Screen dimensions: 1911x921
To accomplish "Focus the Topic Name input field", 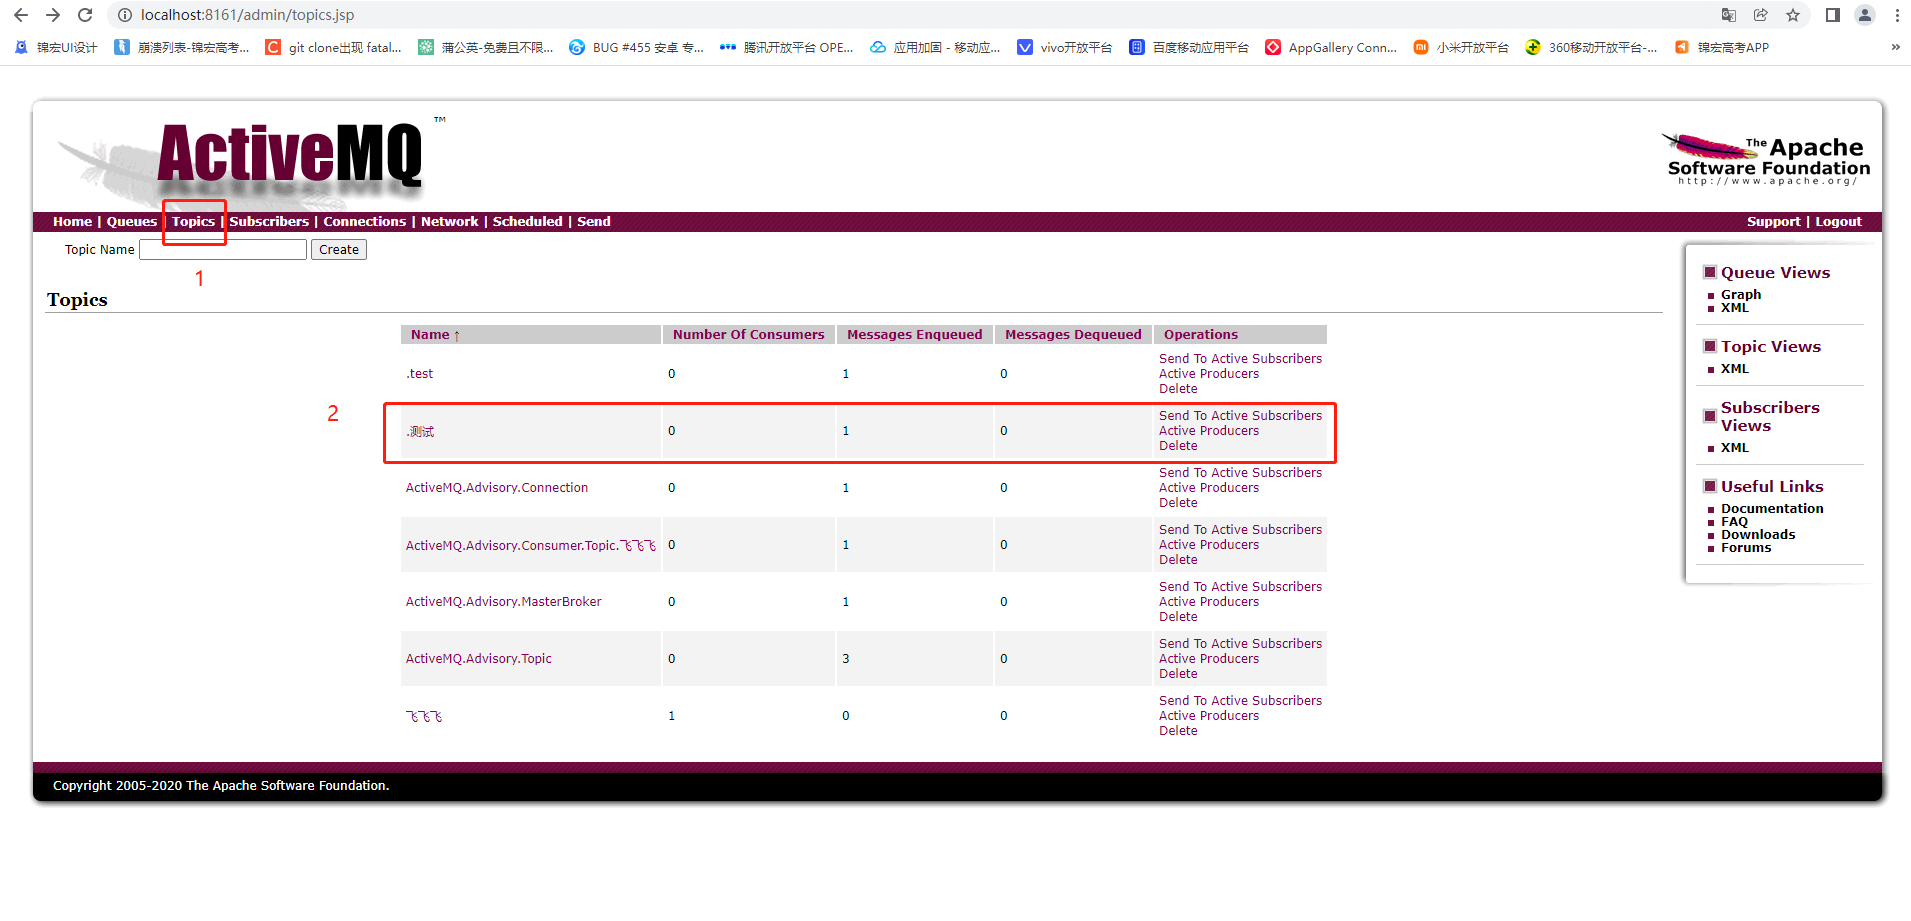I will coord(223,250).
